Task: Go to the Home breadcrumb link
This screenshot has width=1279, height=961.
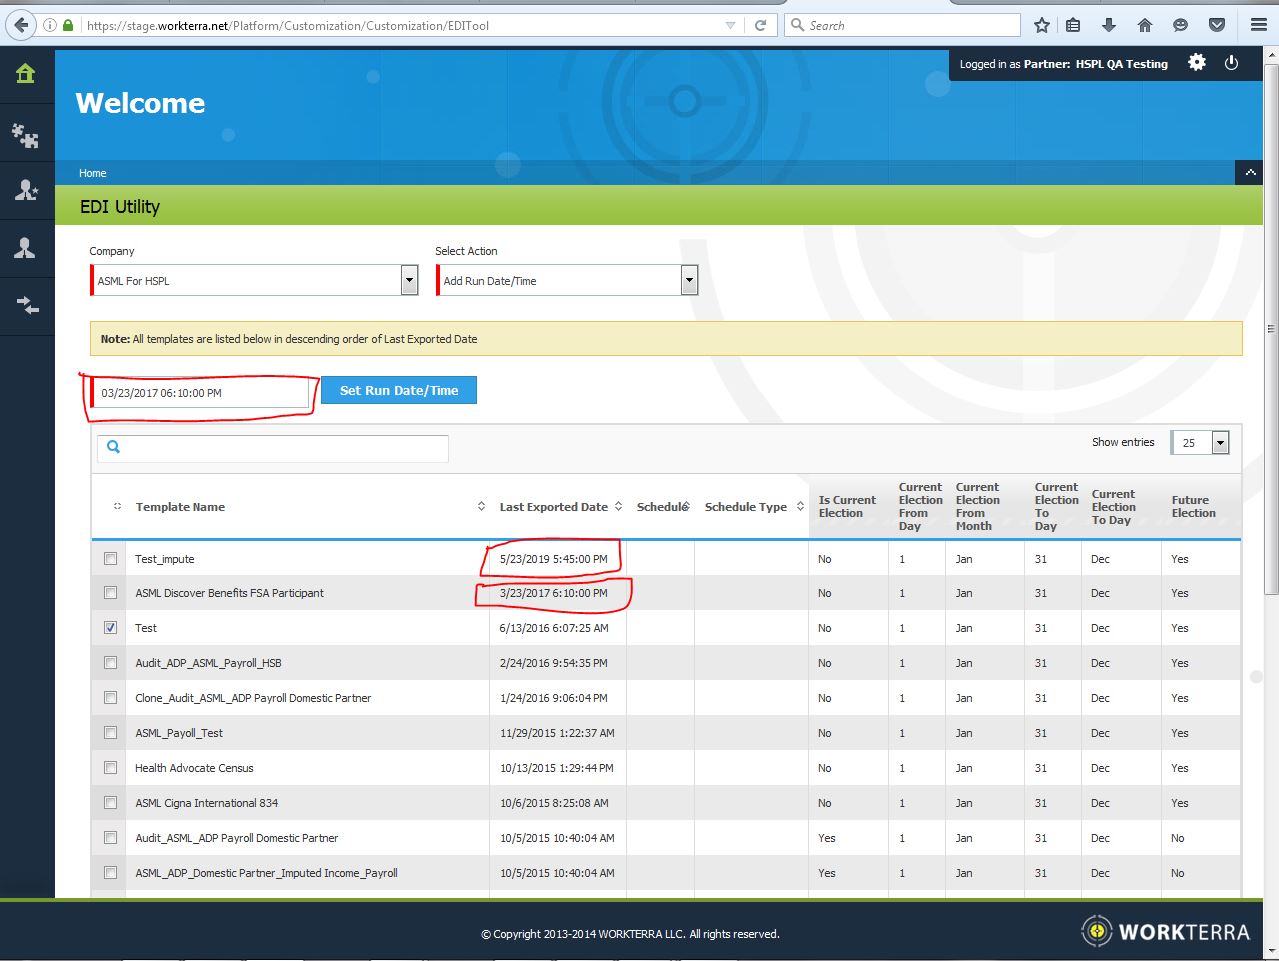Action: coord(93,173)
